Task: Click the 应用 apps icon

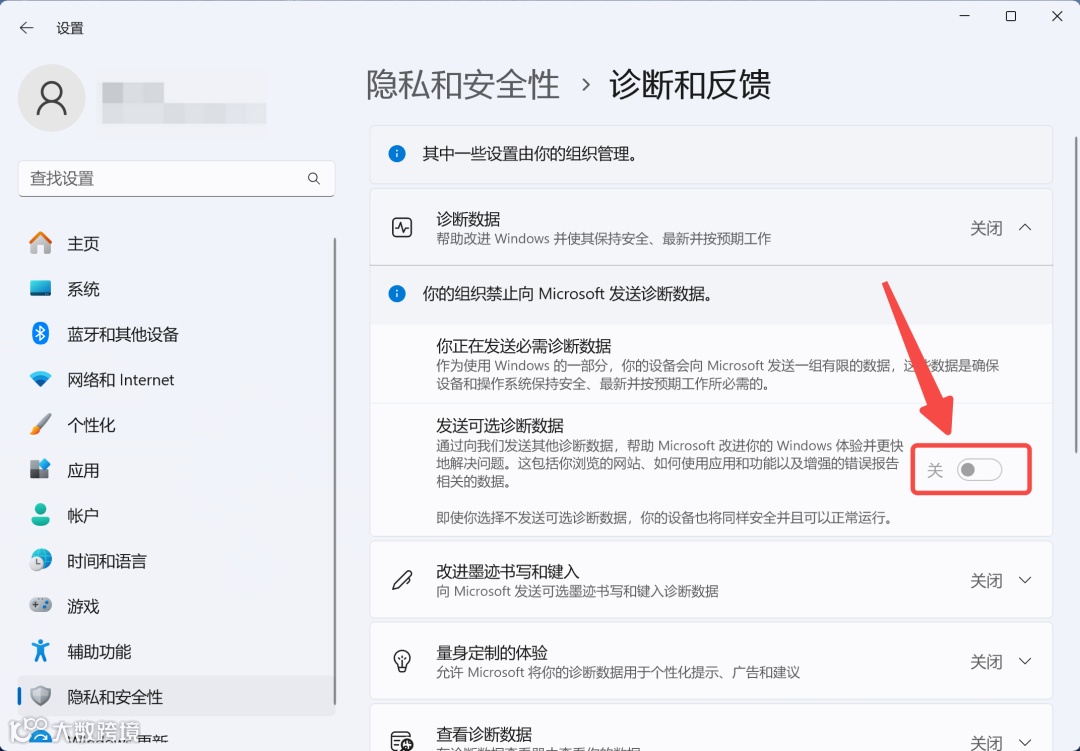Action: click(41, 470)
